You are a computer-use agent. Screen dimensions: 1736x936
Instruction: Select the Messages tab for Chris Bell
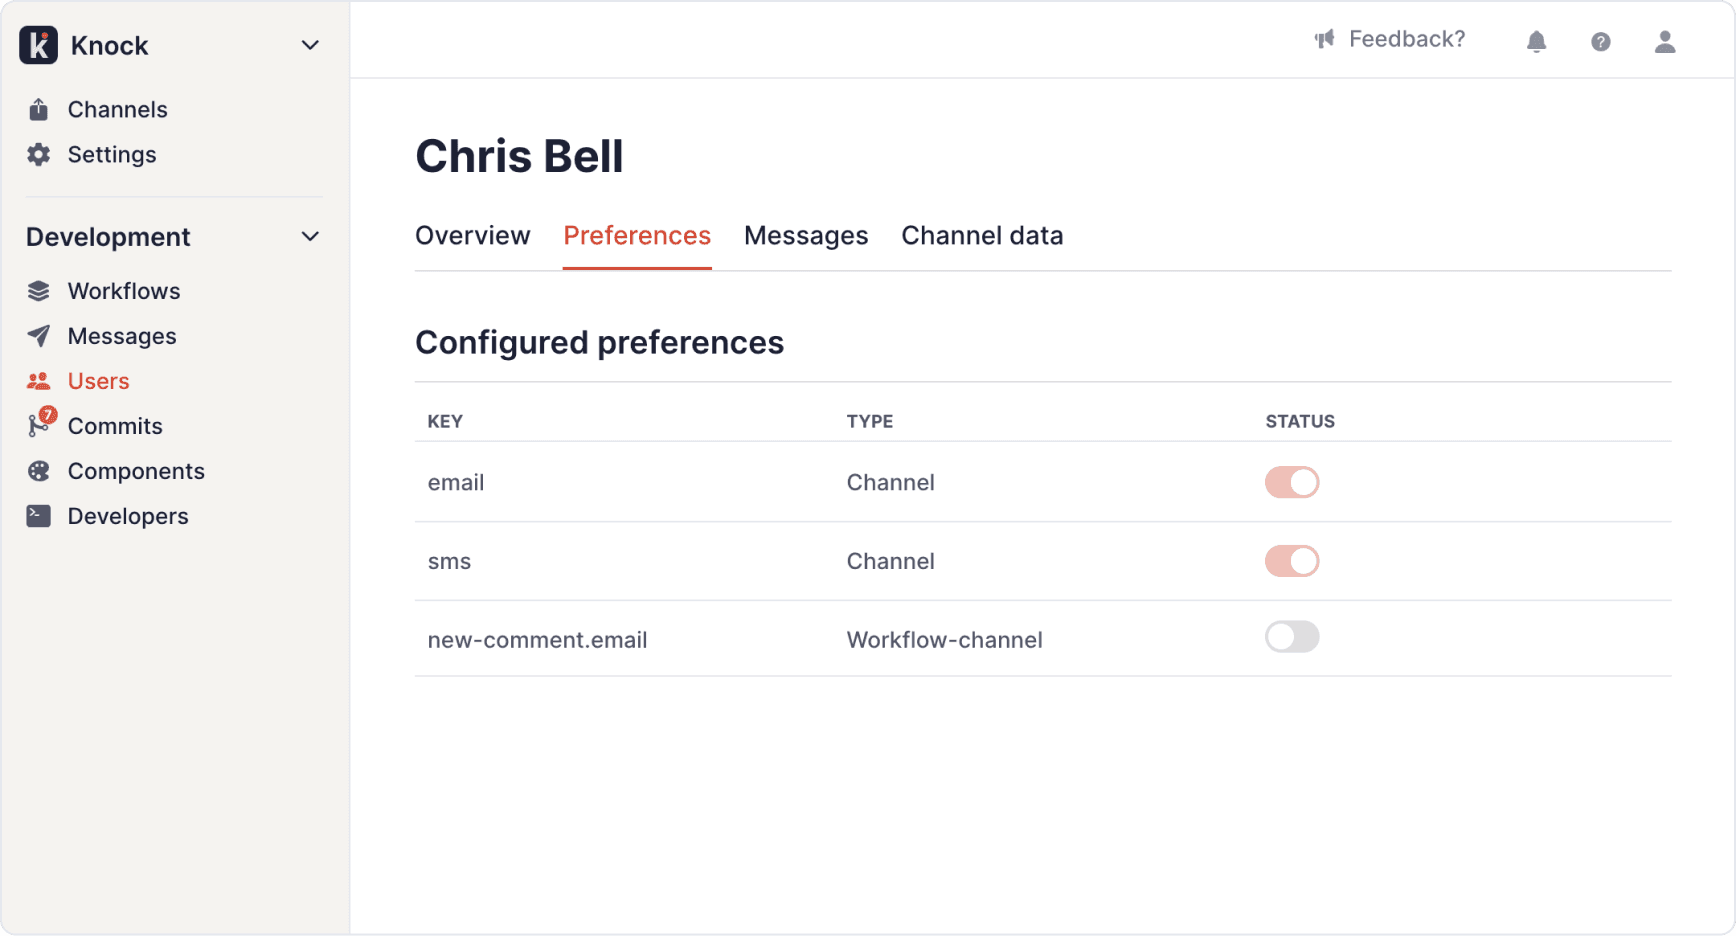click(805, 236)
